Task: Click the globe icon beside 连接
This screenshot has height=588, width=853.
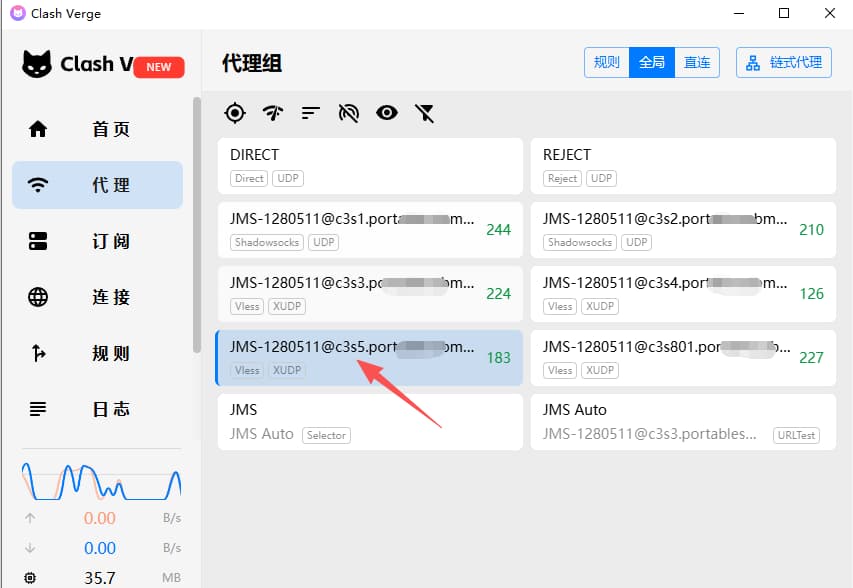Action: click(x=38, y=297)
